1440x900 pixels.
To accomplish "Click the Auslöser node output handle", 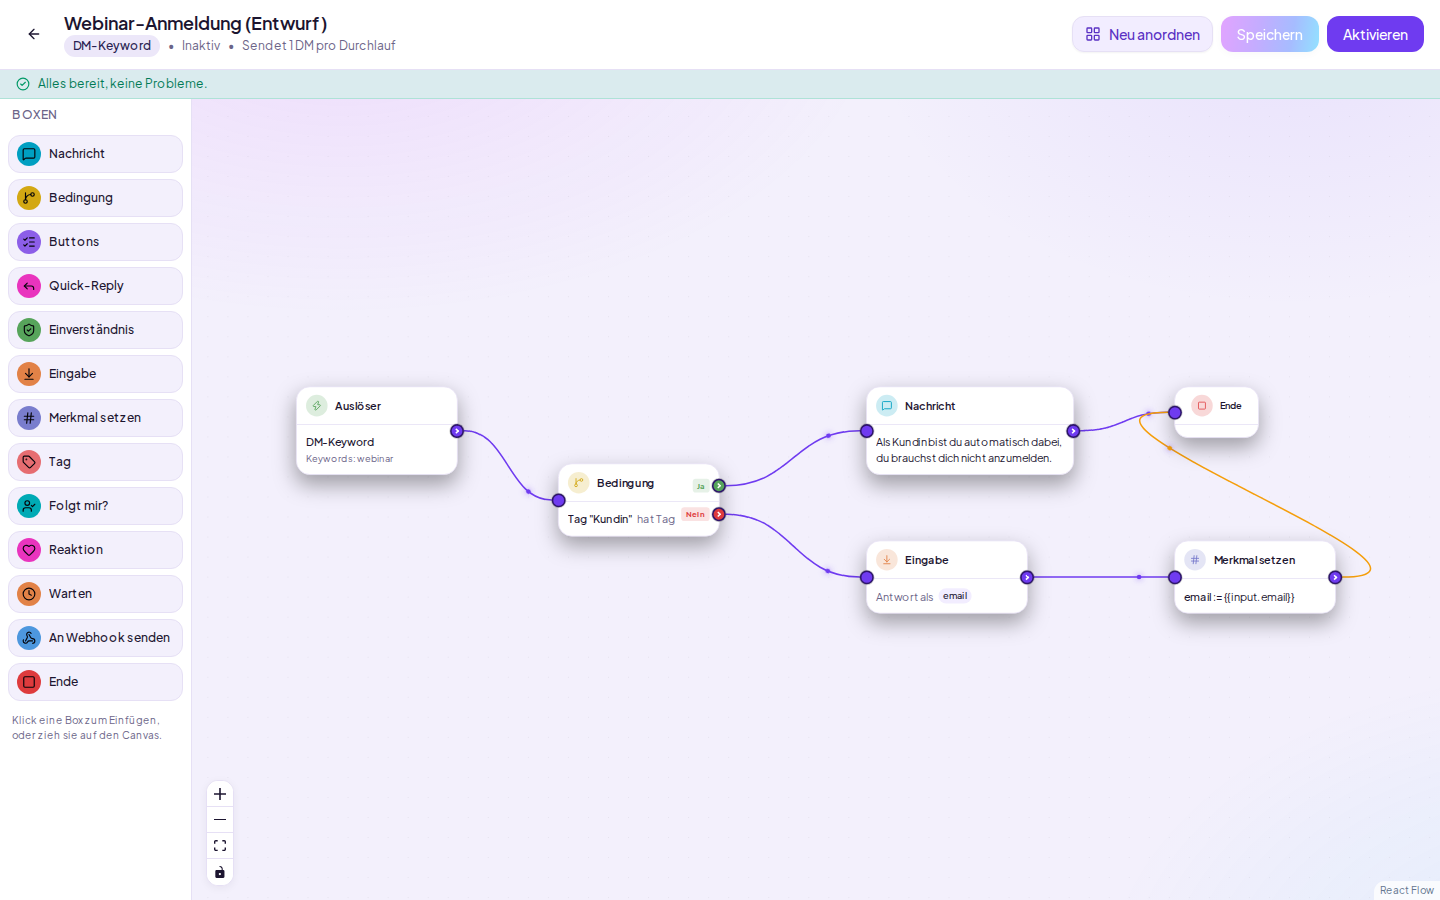I will click(457, 431).
